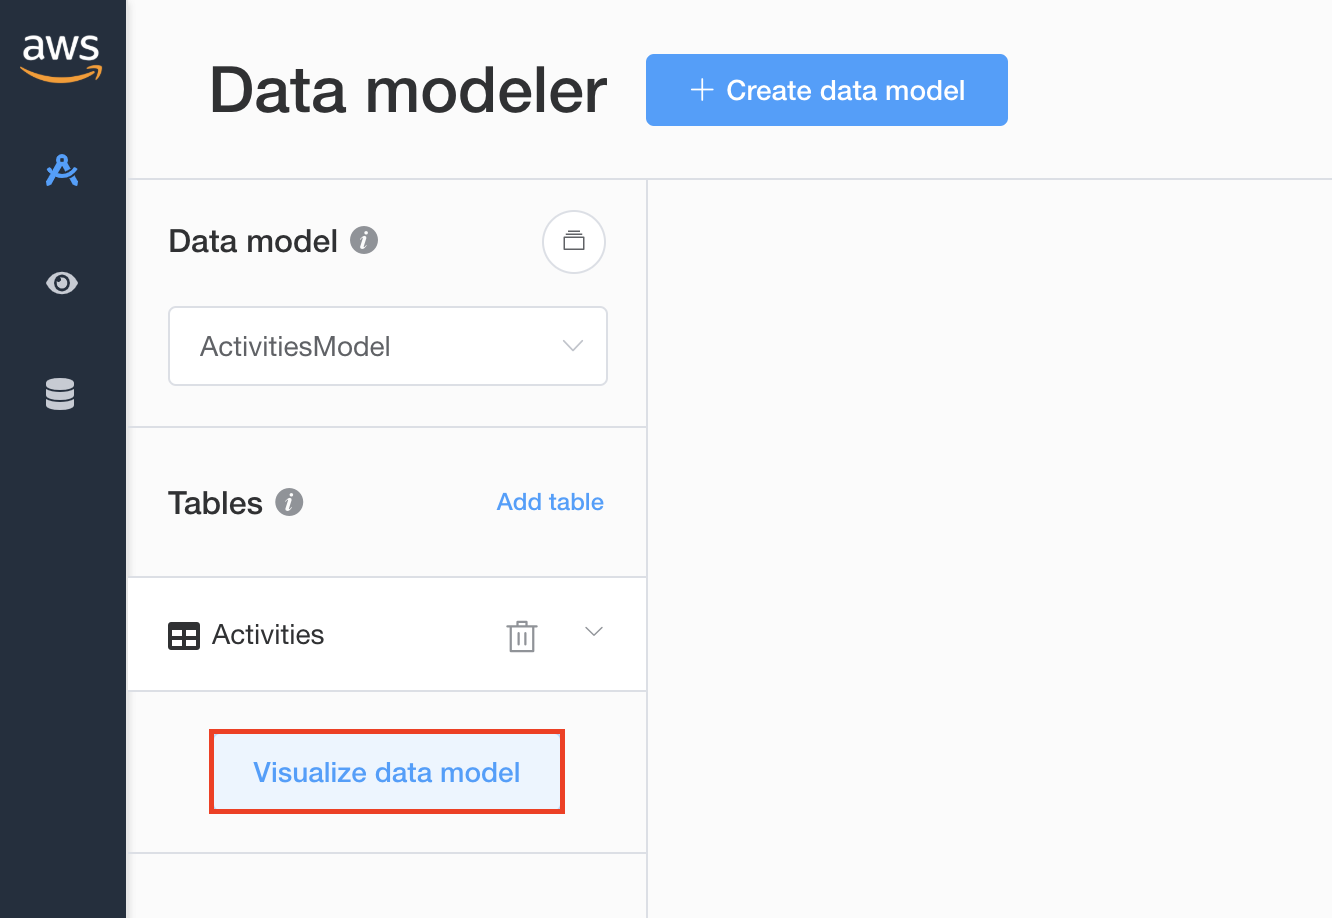1332x918 pixels.
Task: Click the Data modeler page heading
Action: 408,91
